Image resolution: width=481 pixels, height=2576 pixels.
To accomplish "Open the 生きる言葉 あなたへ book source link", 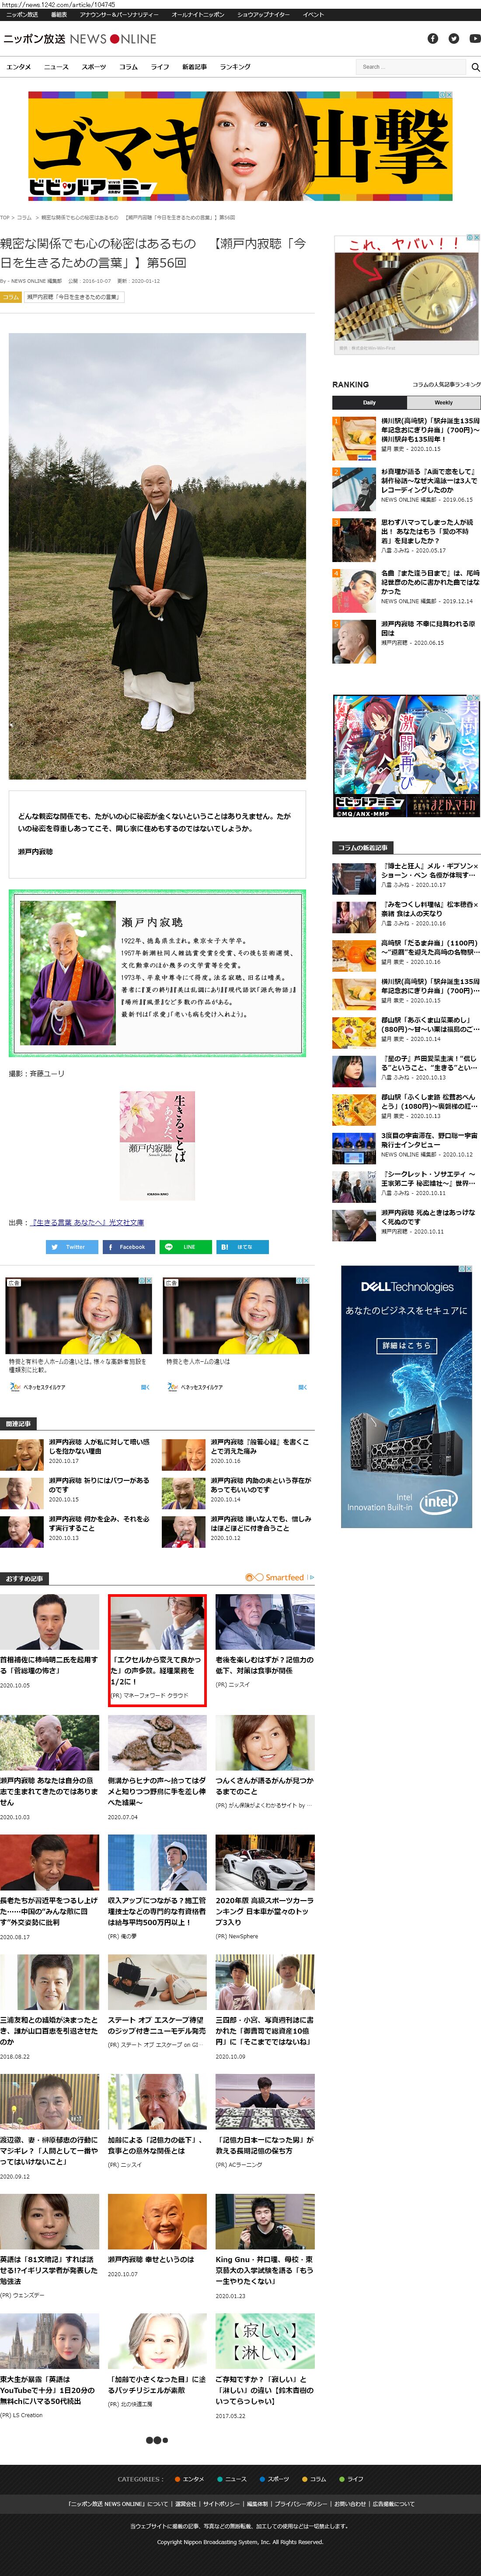I will pyautogui.click(x=87, y=1222).
